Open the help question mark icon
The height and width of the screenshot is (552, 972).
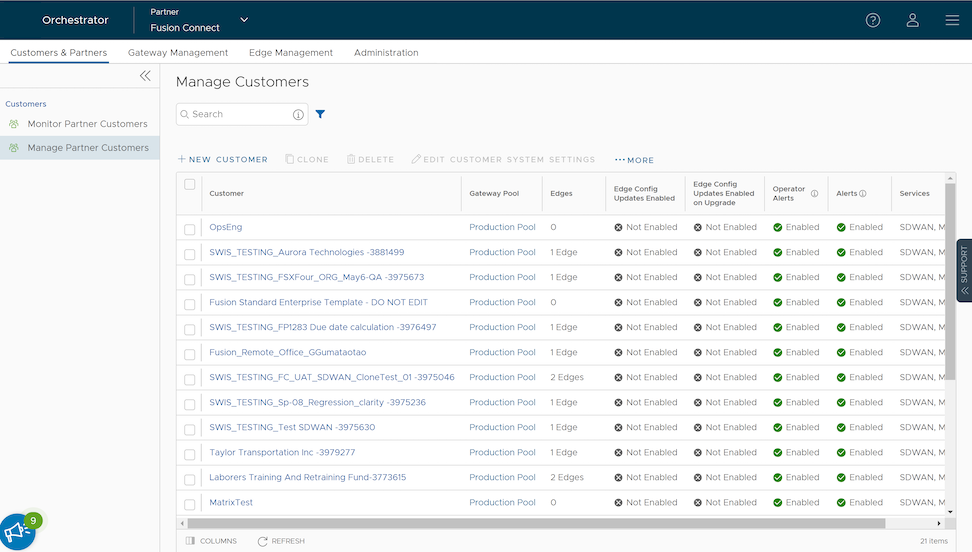click(x=873, y=20)
